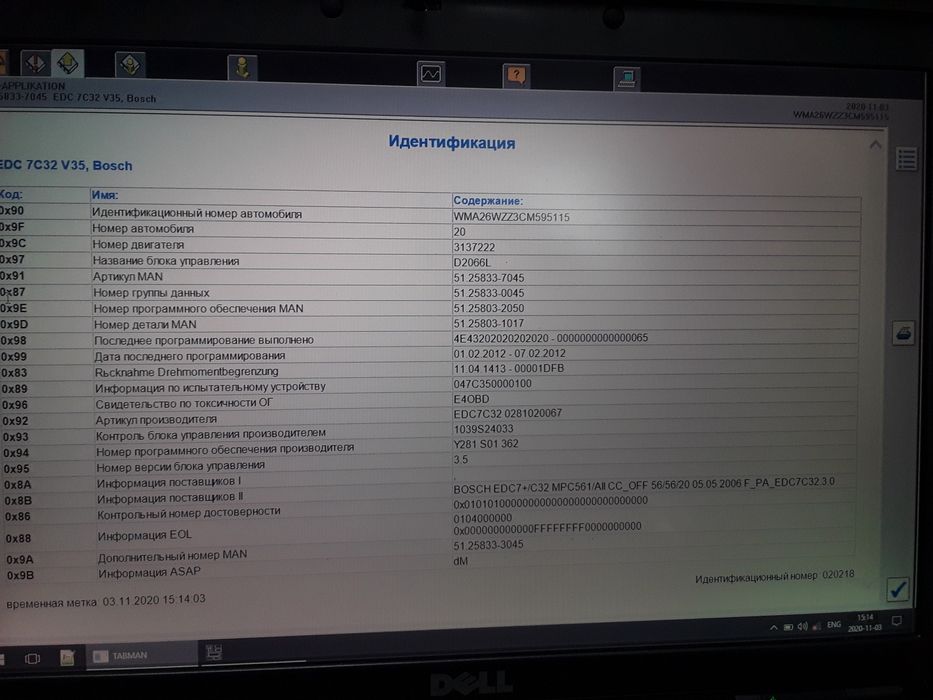Select the highlighted diamond identification icon
The image size is (933, 700).
[x=67, y=63]
